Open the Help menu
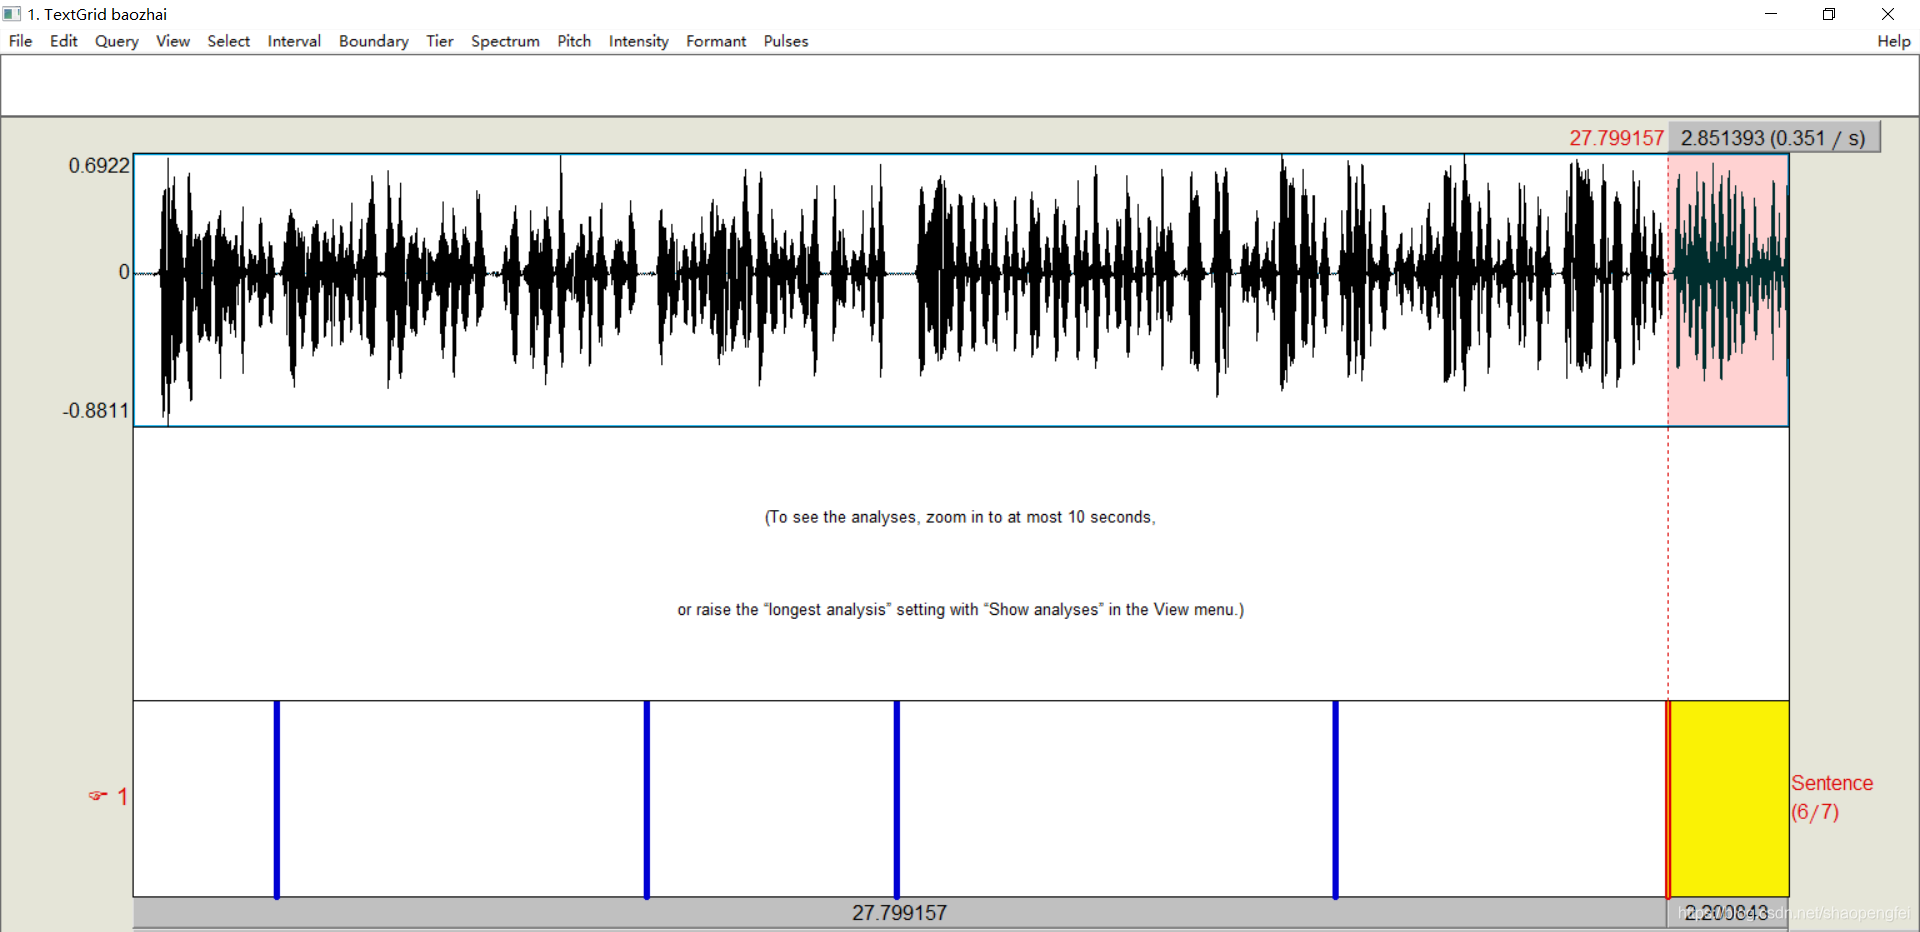Viewport: 1920px width, 932px height. (x=1893, y=41)
